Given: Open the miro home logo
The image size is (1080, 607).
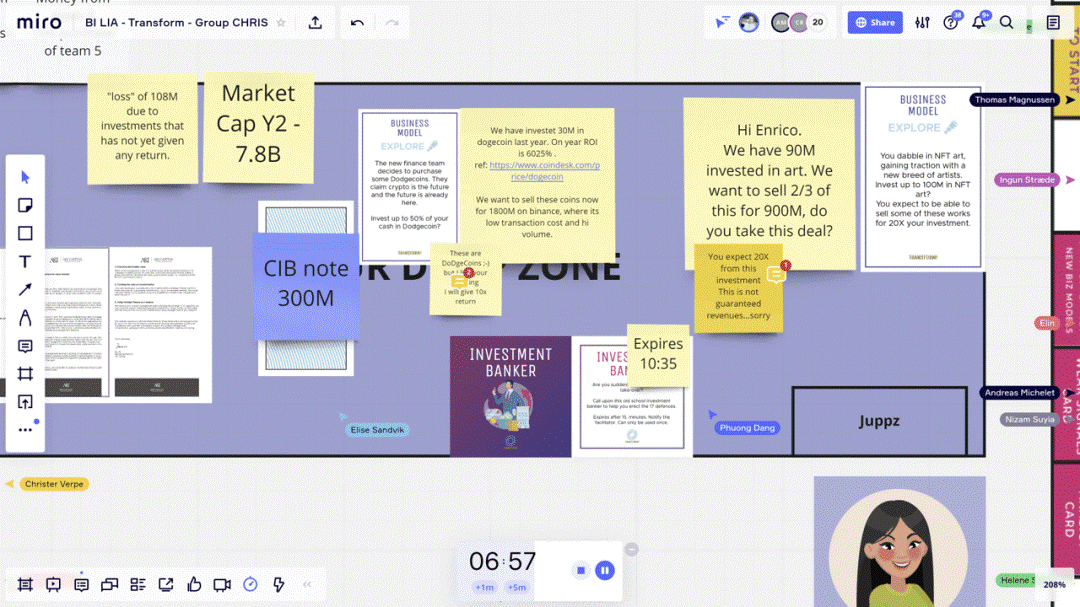Looking at the screenshot, I should click(x=38, y=22).
